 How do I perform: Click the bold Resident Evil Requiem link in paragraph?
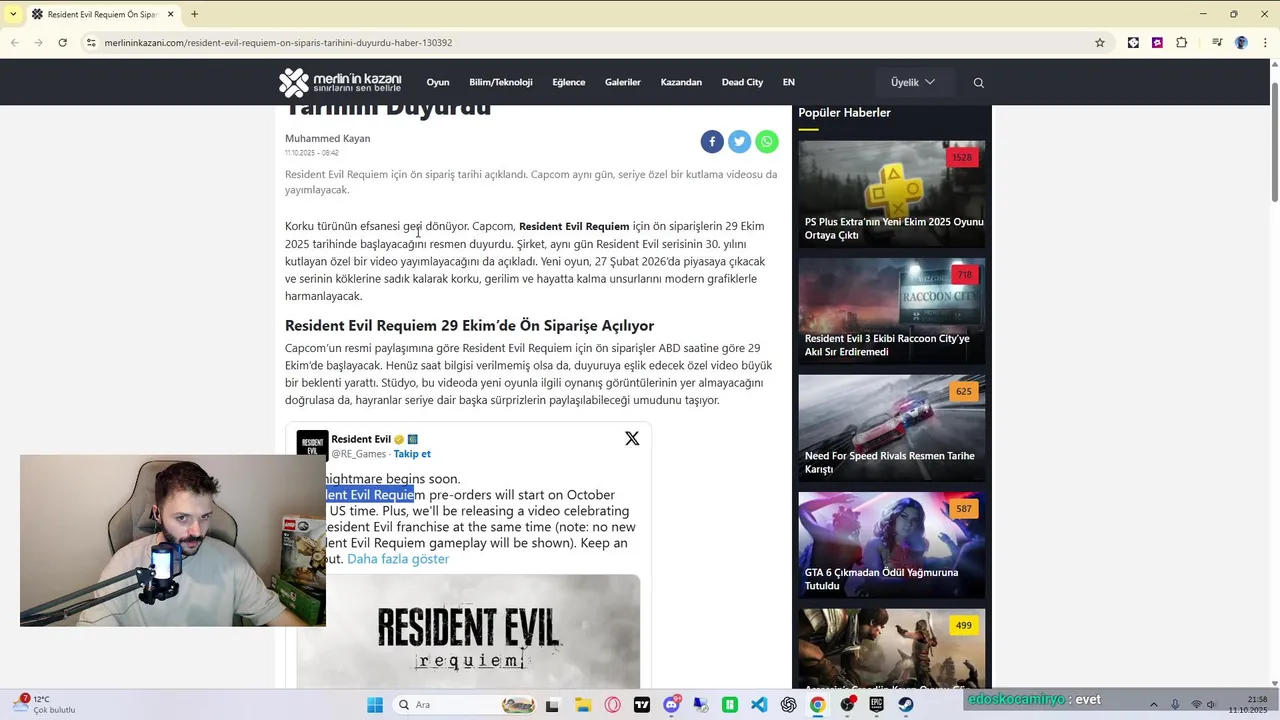click(574, 226)
